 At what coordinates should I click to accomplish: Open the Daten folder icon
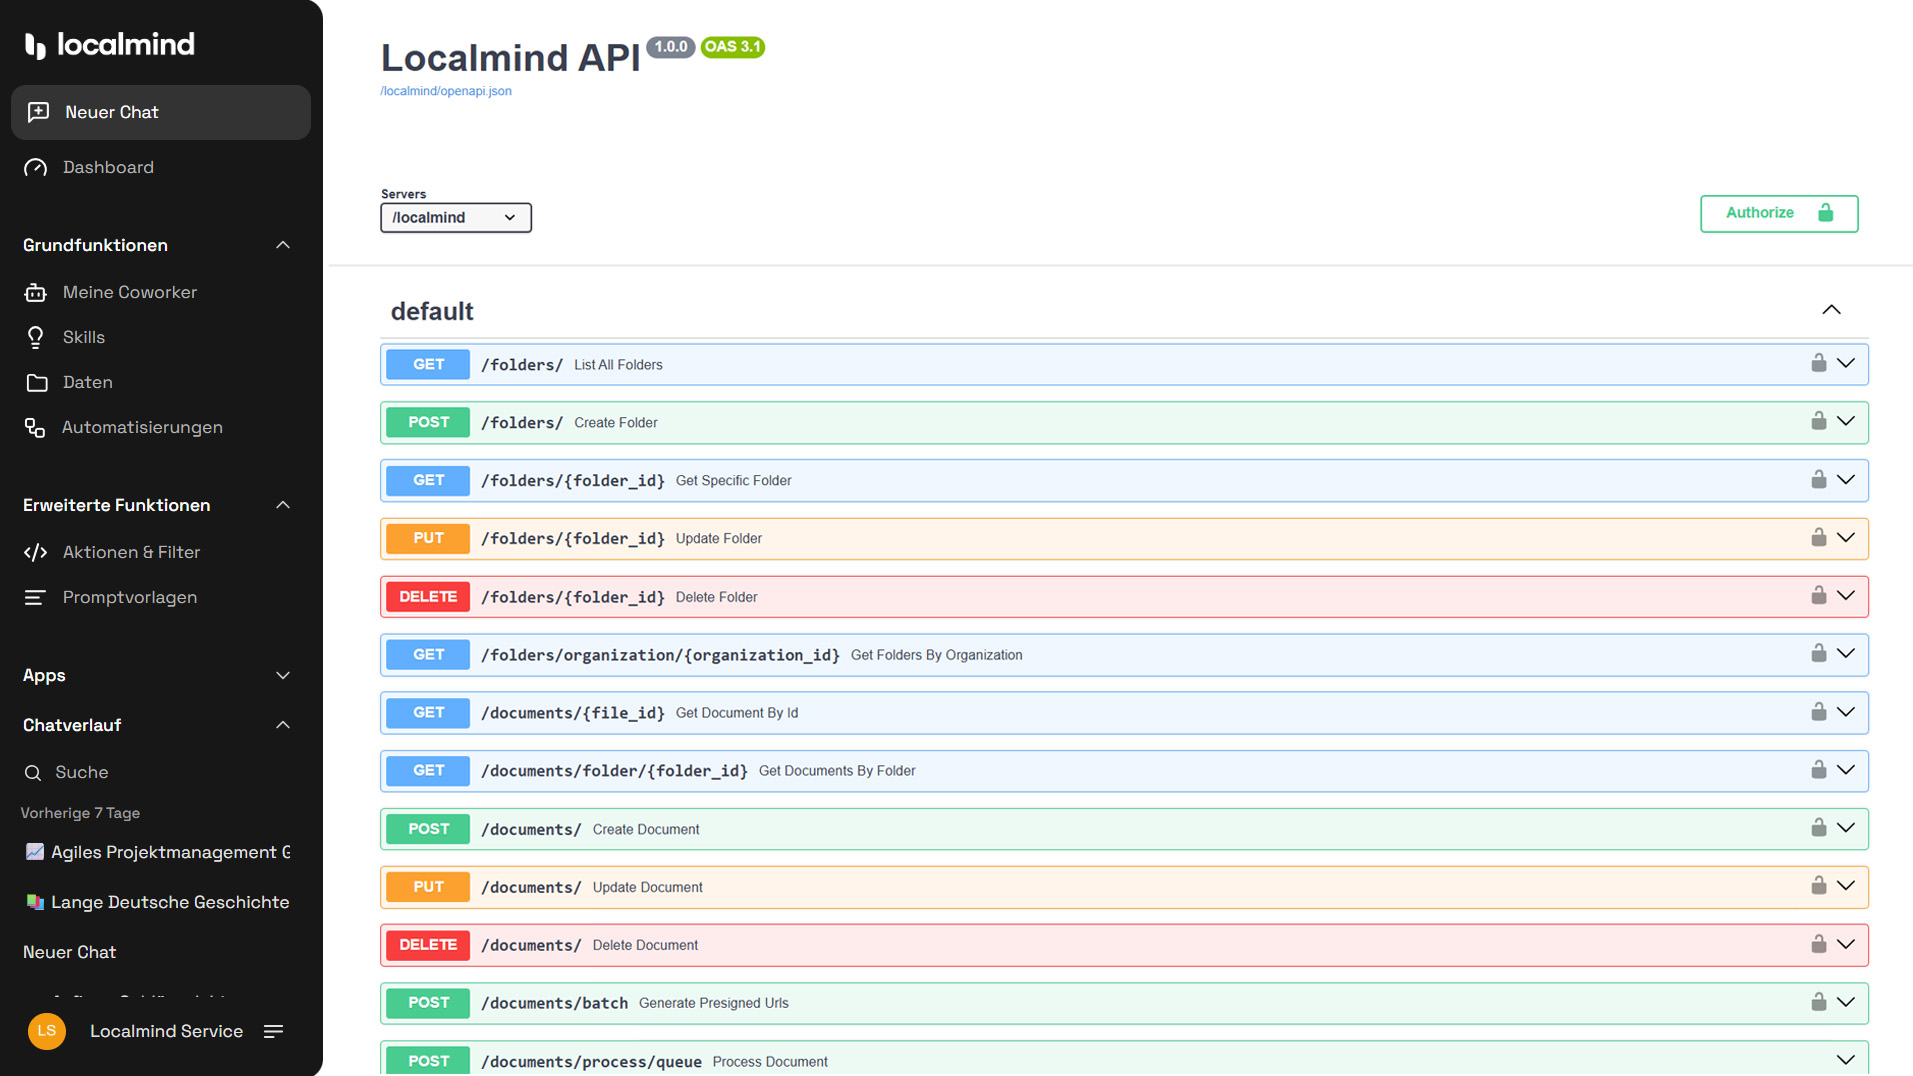pyautogui.click(x=36, y=382)
